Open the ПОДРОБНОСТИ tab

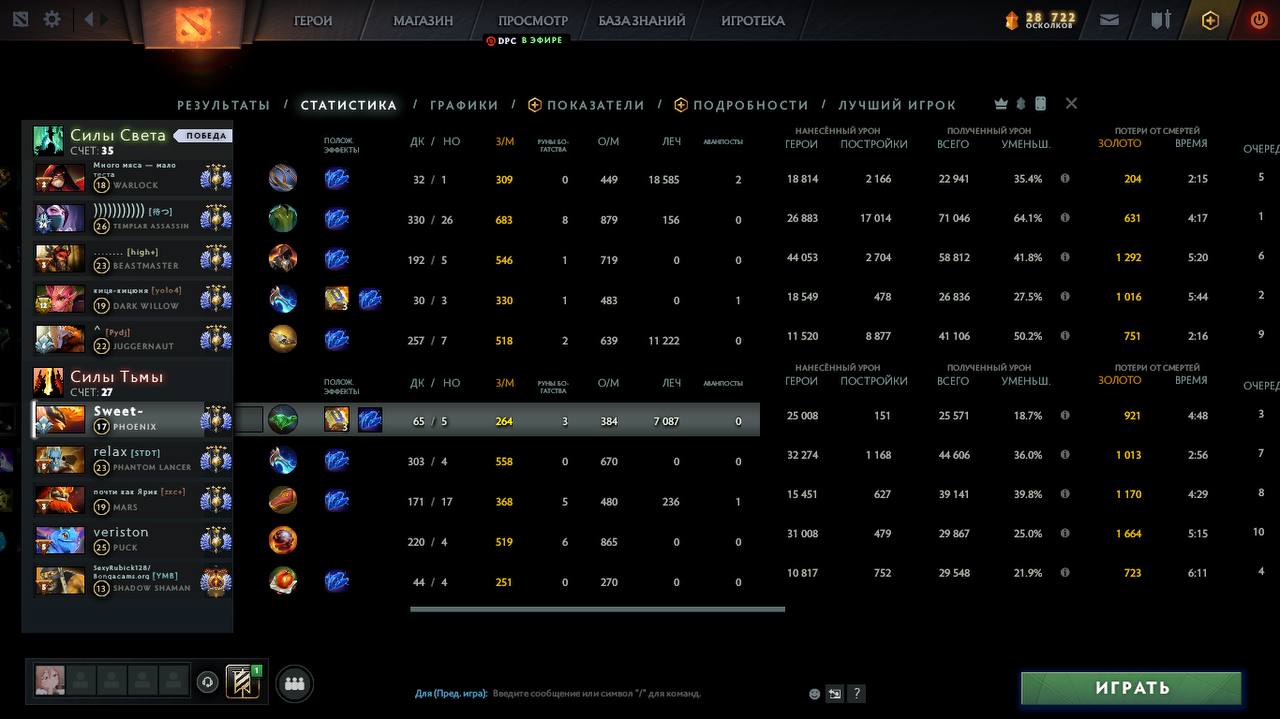pyautogui.click(x=741, y=105)
